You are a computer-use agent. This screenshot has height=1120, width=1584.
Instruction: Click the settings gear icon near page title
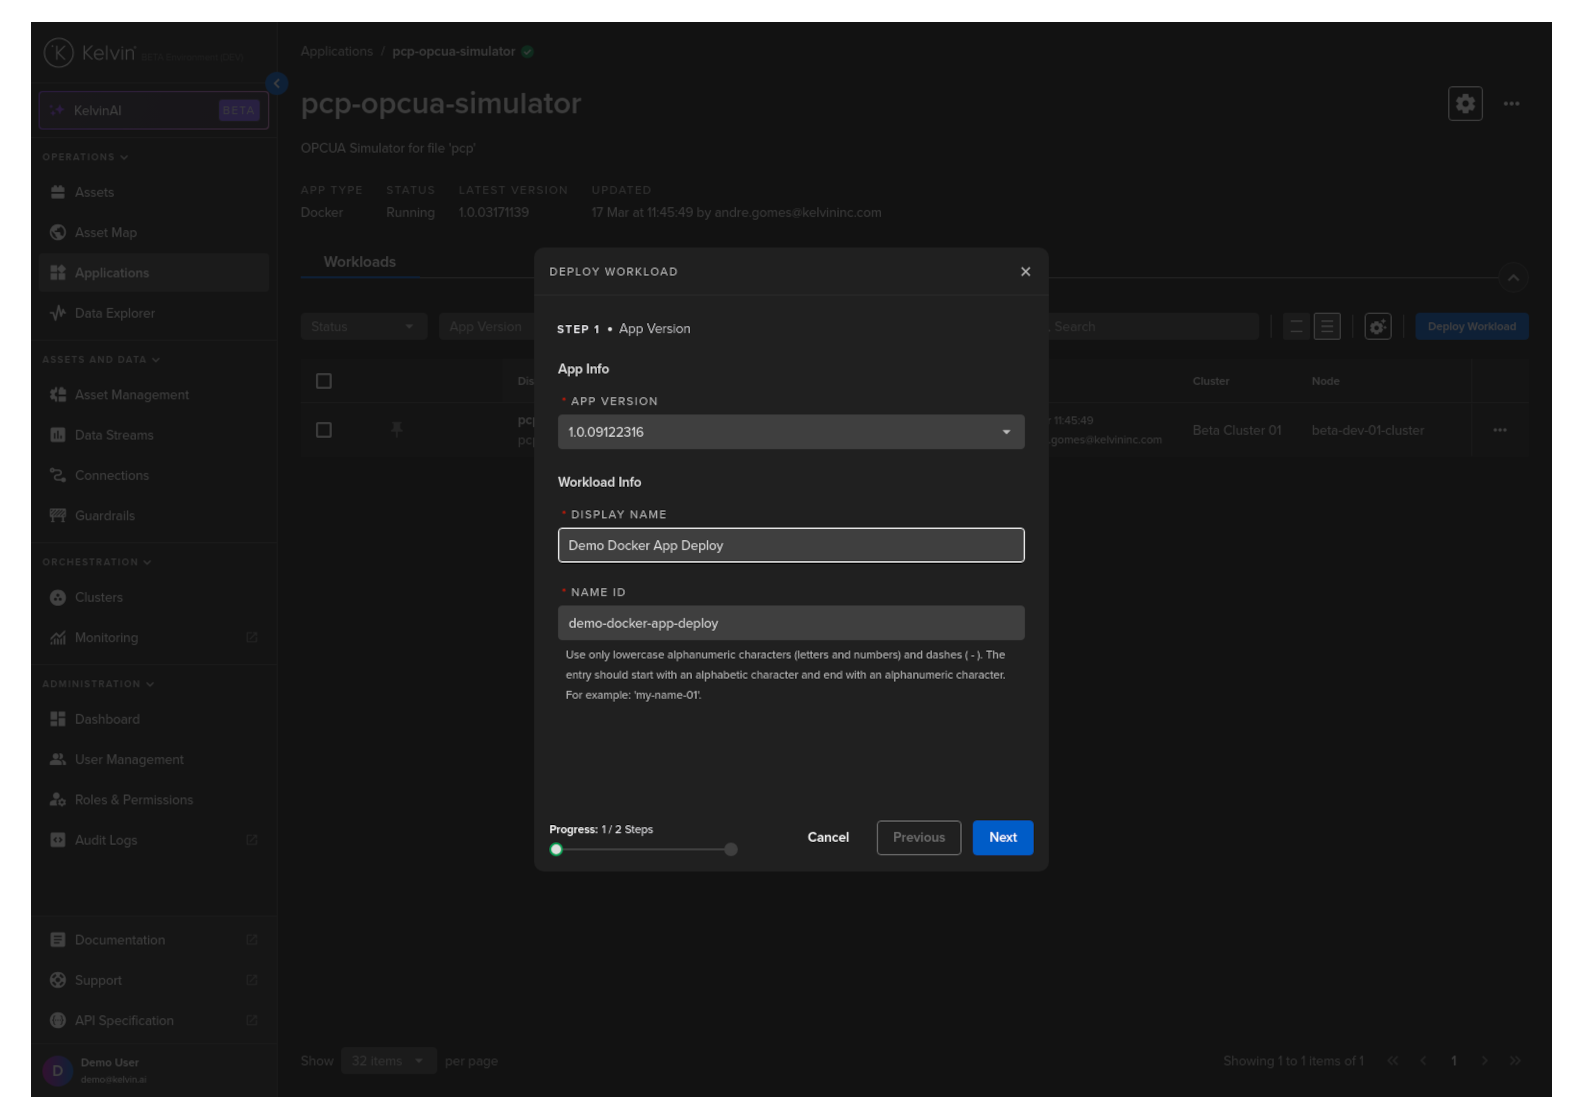coord(1464,104)
